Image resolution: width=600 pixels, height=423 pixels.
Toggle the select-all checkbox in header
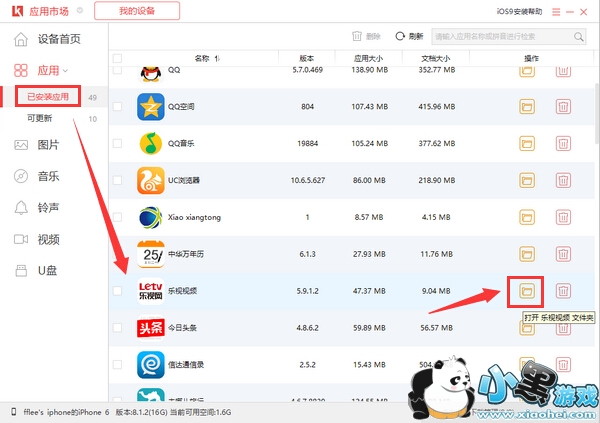(117, 58)
